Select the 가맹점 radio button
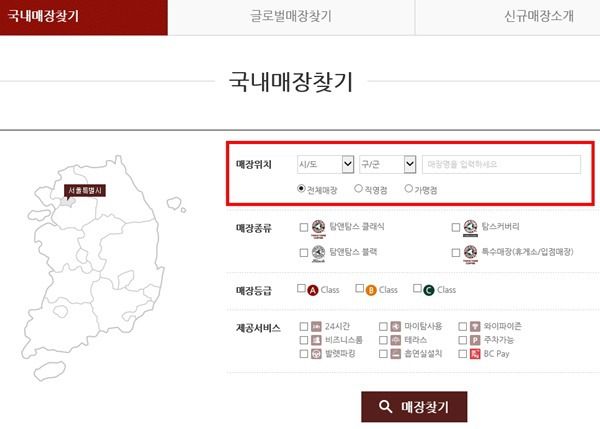This screenshot has width=600, height=429. [x=409, y=188]
